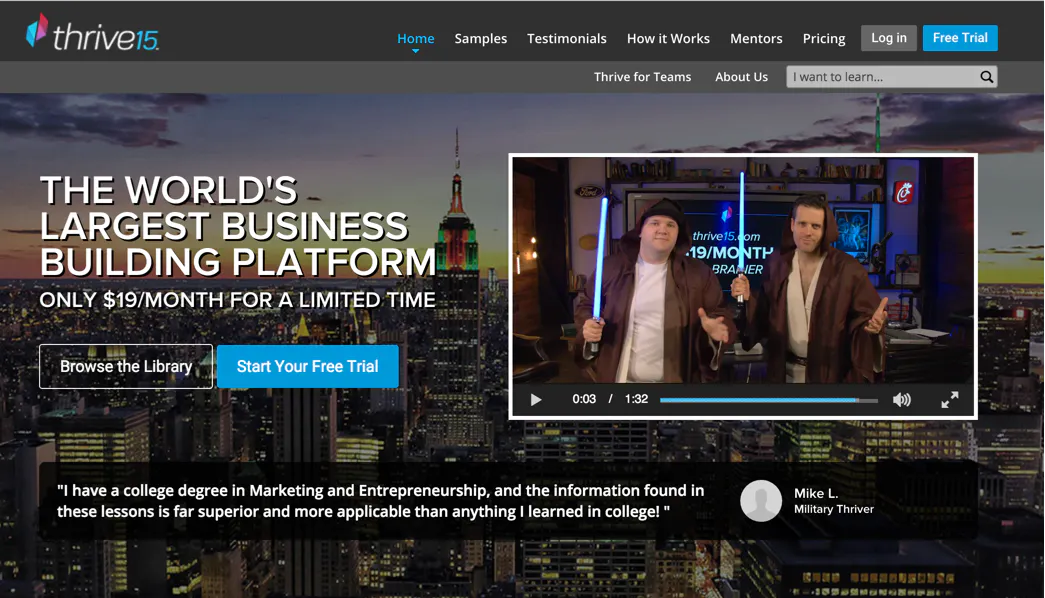Open Thrive for Teams link

pos(642,77)
